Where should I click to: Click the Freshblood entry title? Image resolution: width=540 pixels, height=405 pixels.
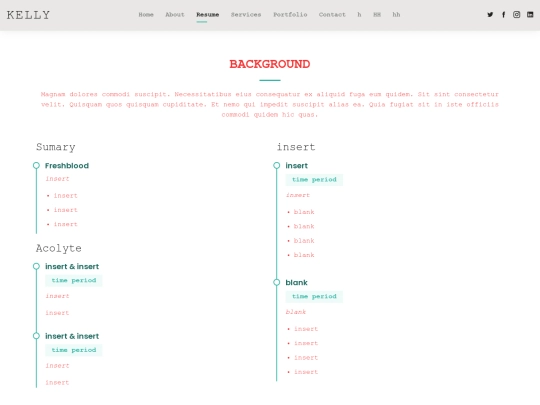click(67, 166)
